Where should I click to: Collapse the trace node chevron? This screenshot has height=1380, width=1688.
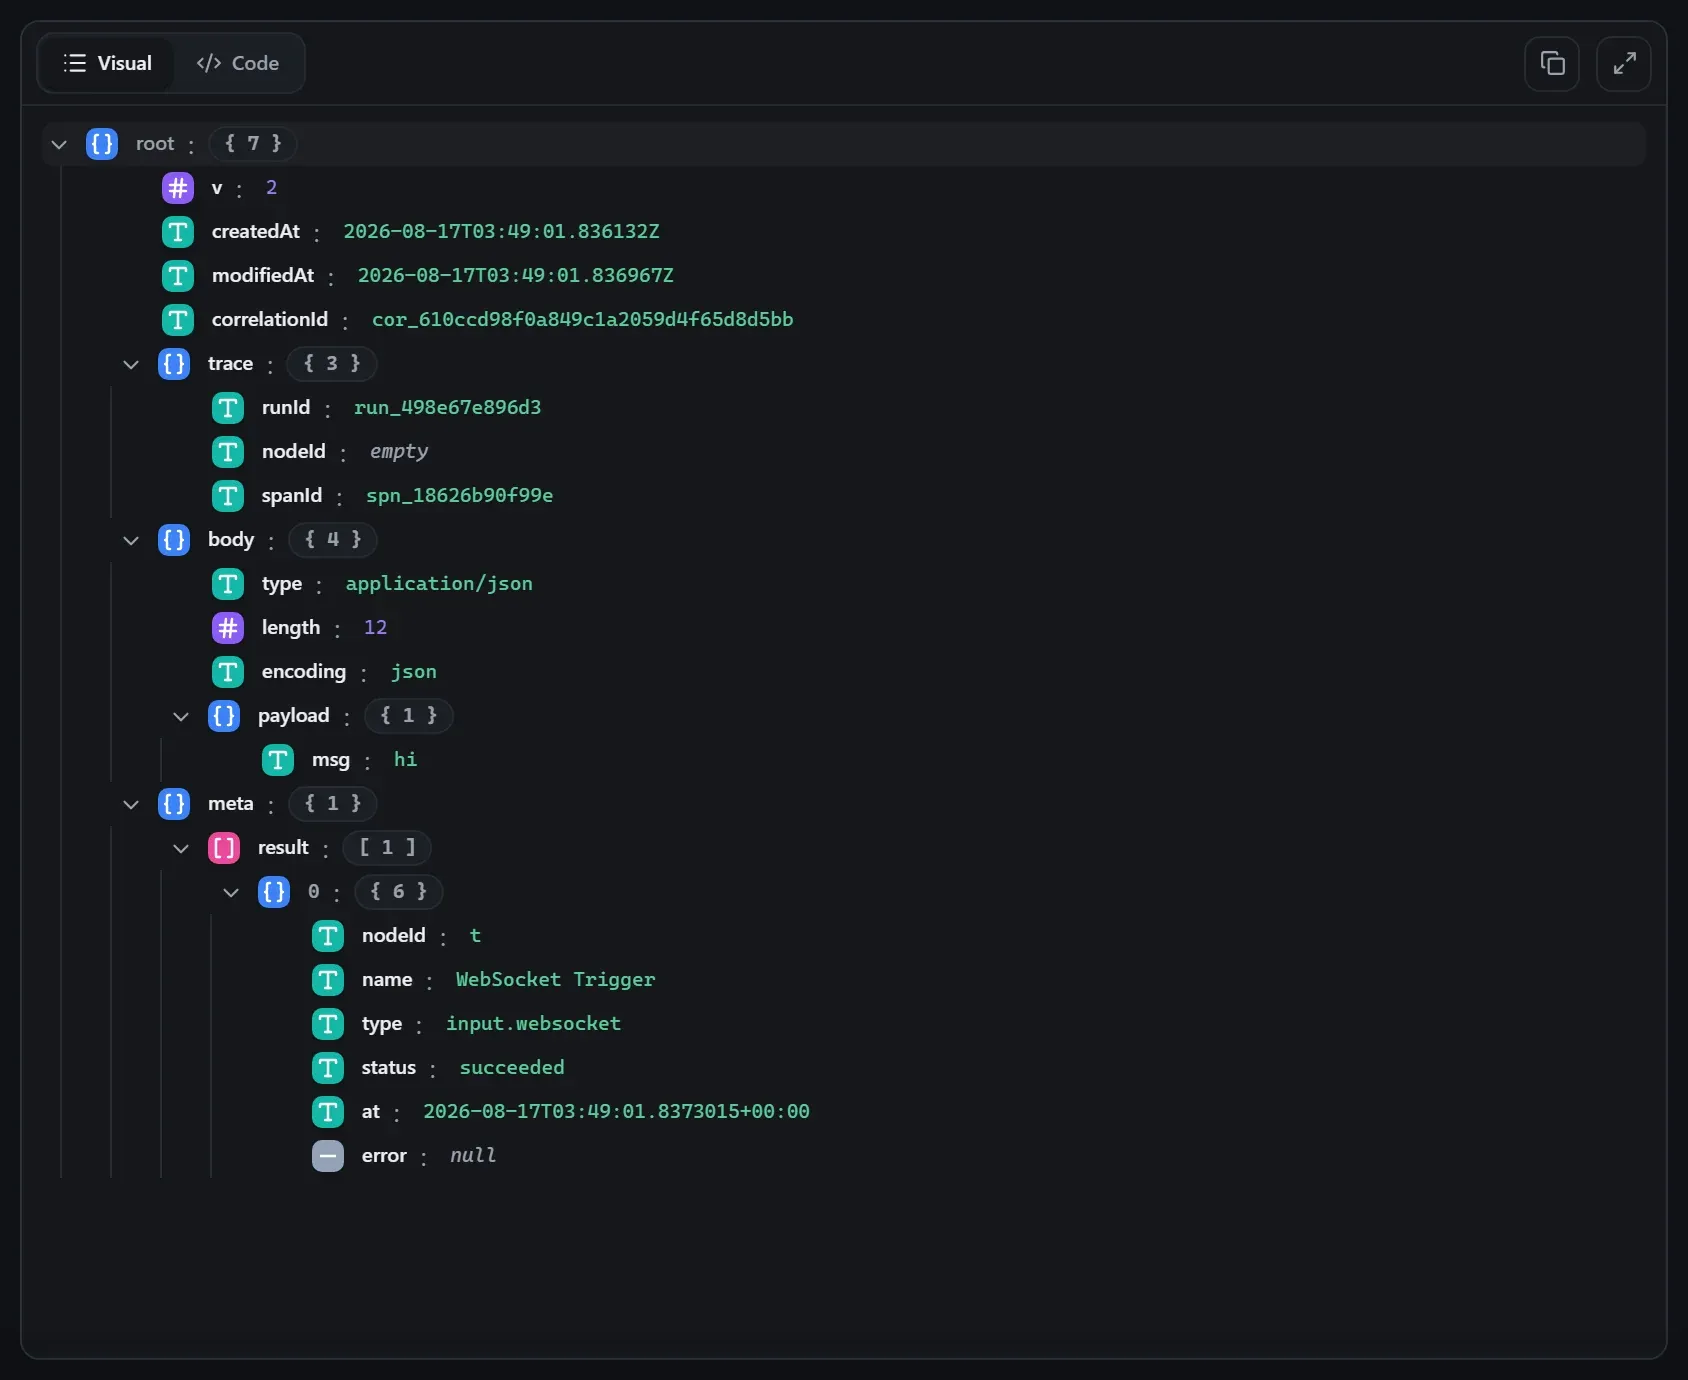coord(131,364)
